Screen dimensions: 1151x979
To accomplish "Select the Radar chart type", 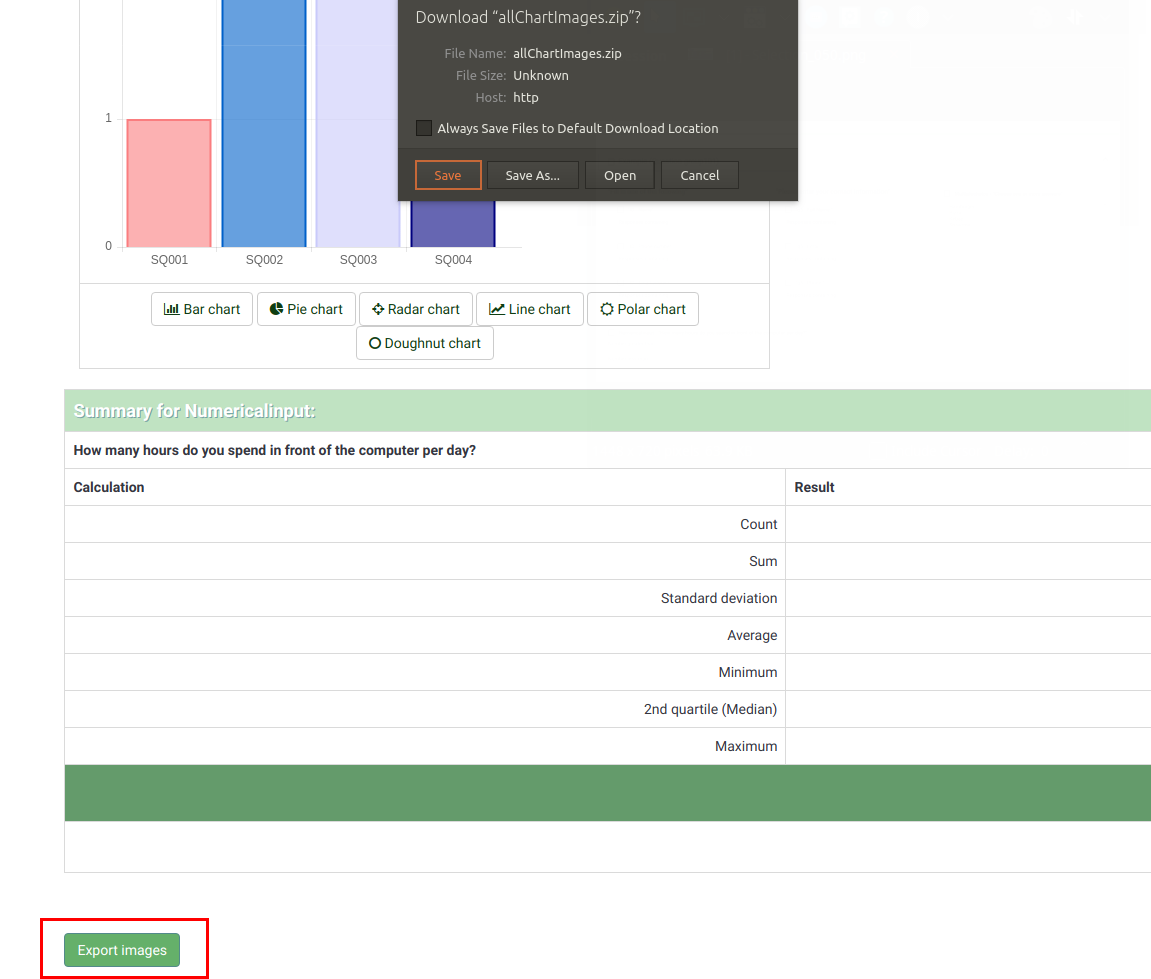I will tap(416, 309).
